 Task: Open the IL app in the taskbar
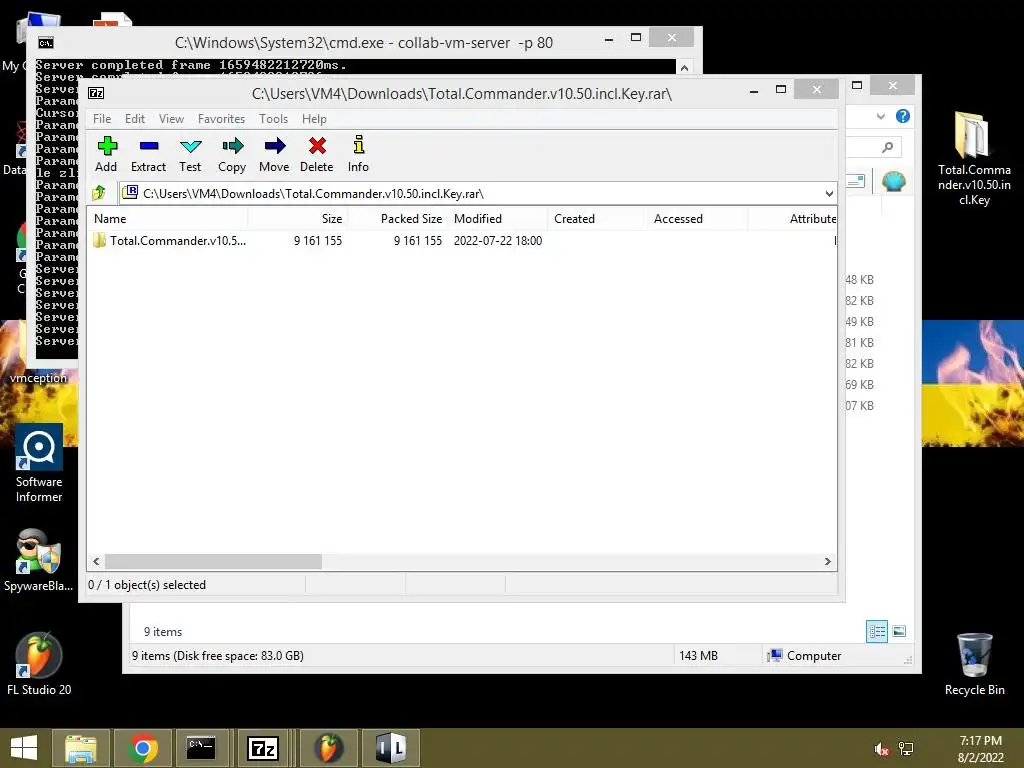pyautogui.click(x=391, y=748)
